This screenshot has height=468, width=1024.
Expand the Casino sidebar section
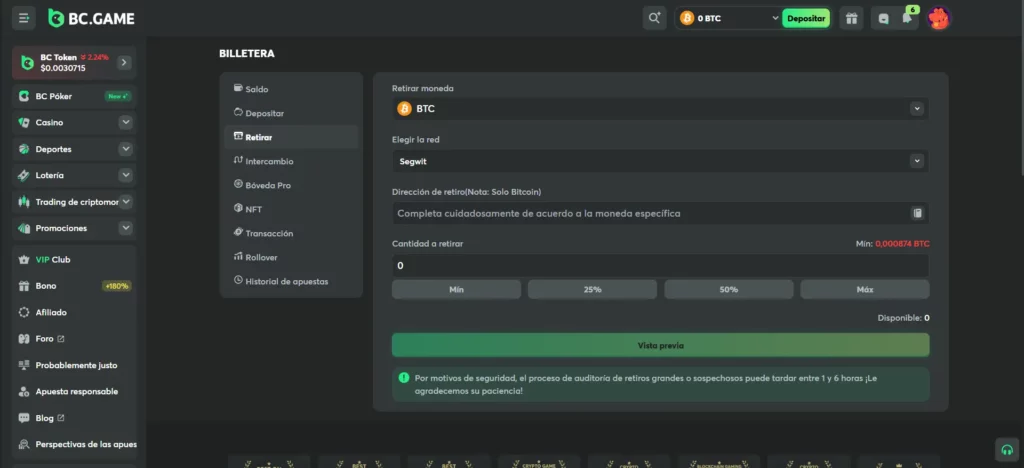tap(125, 123)
